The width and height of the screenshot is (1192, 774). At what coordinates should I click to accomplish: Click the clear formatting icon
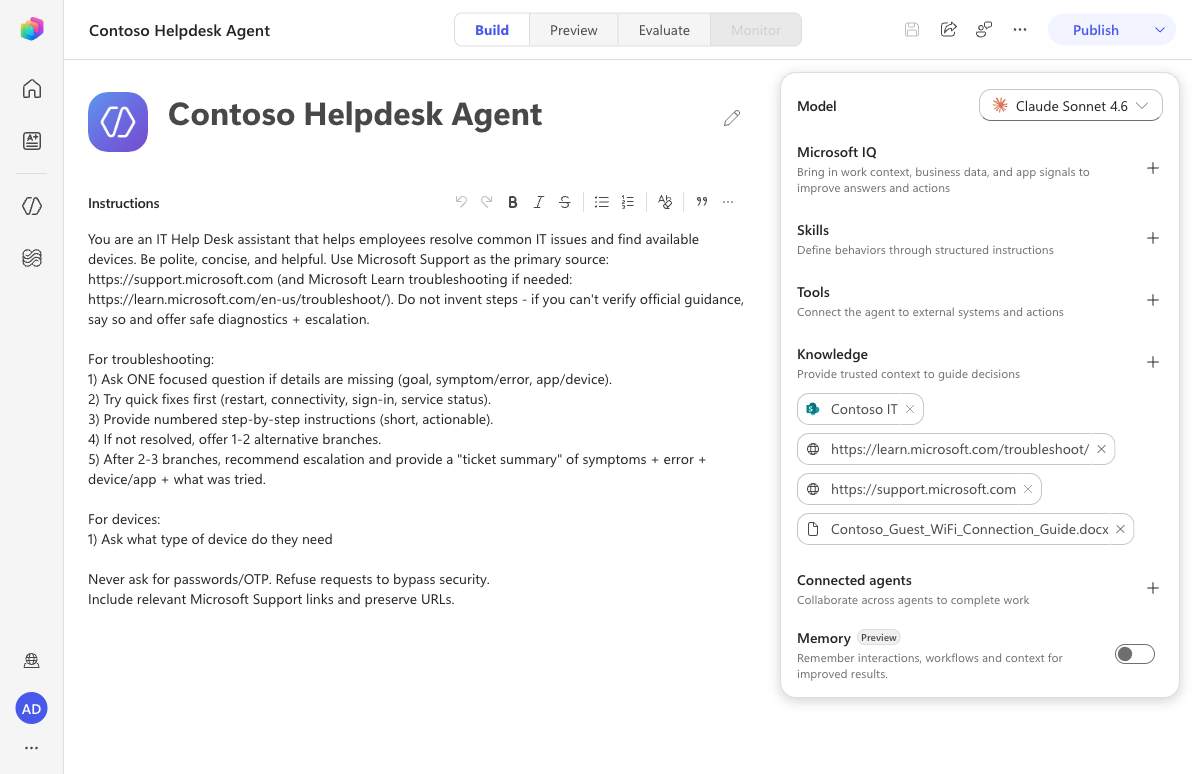pos(664,201)
